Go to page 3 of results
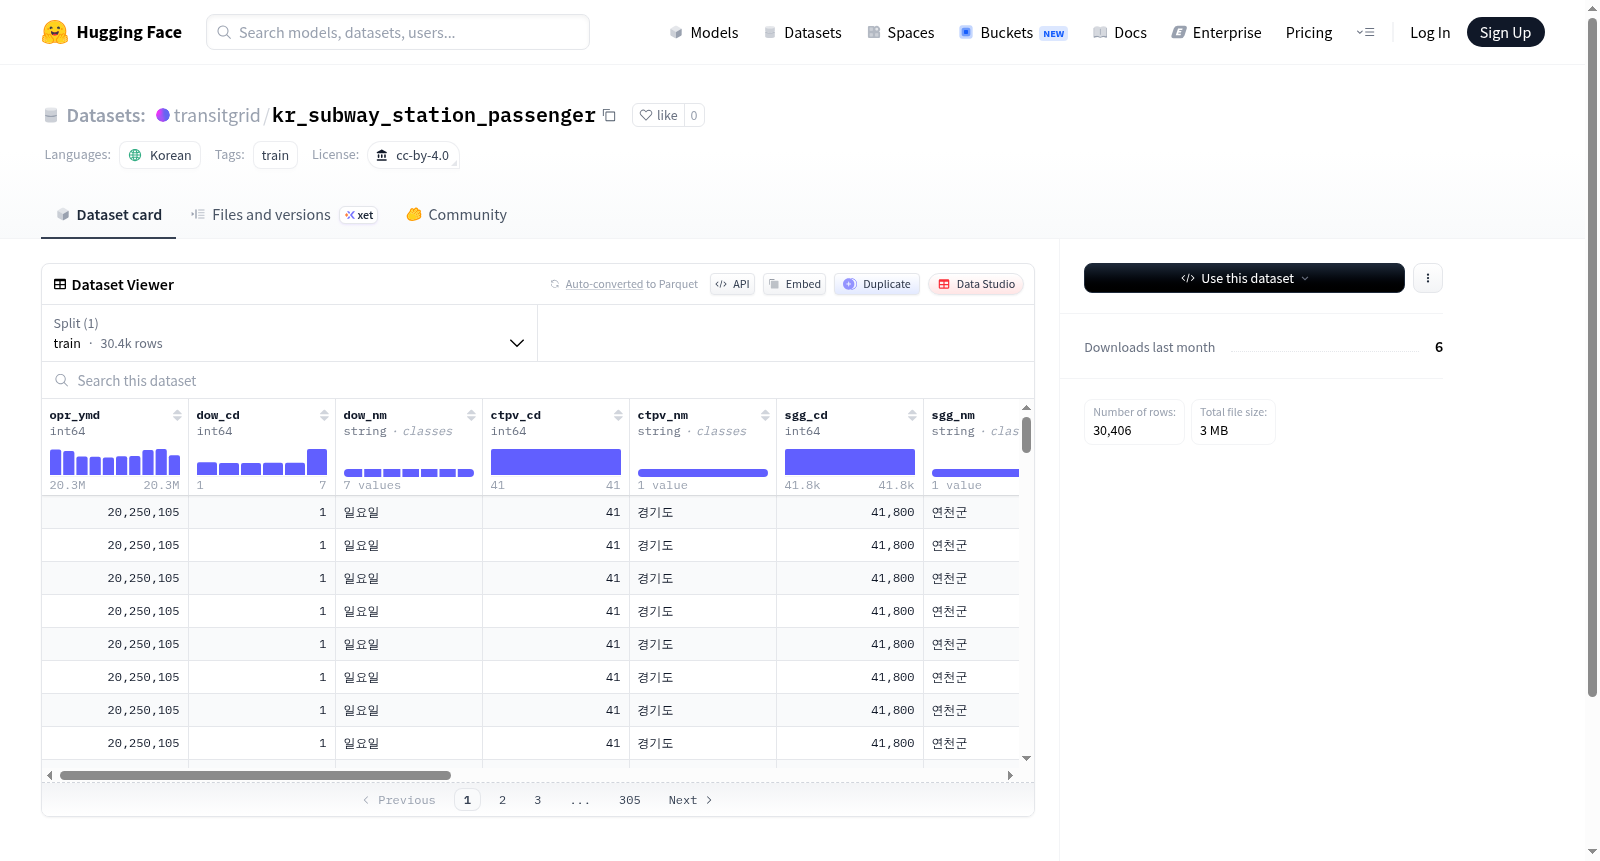 click(x=538, y=800)
